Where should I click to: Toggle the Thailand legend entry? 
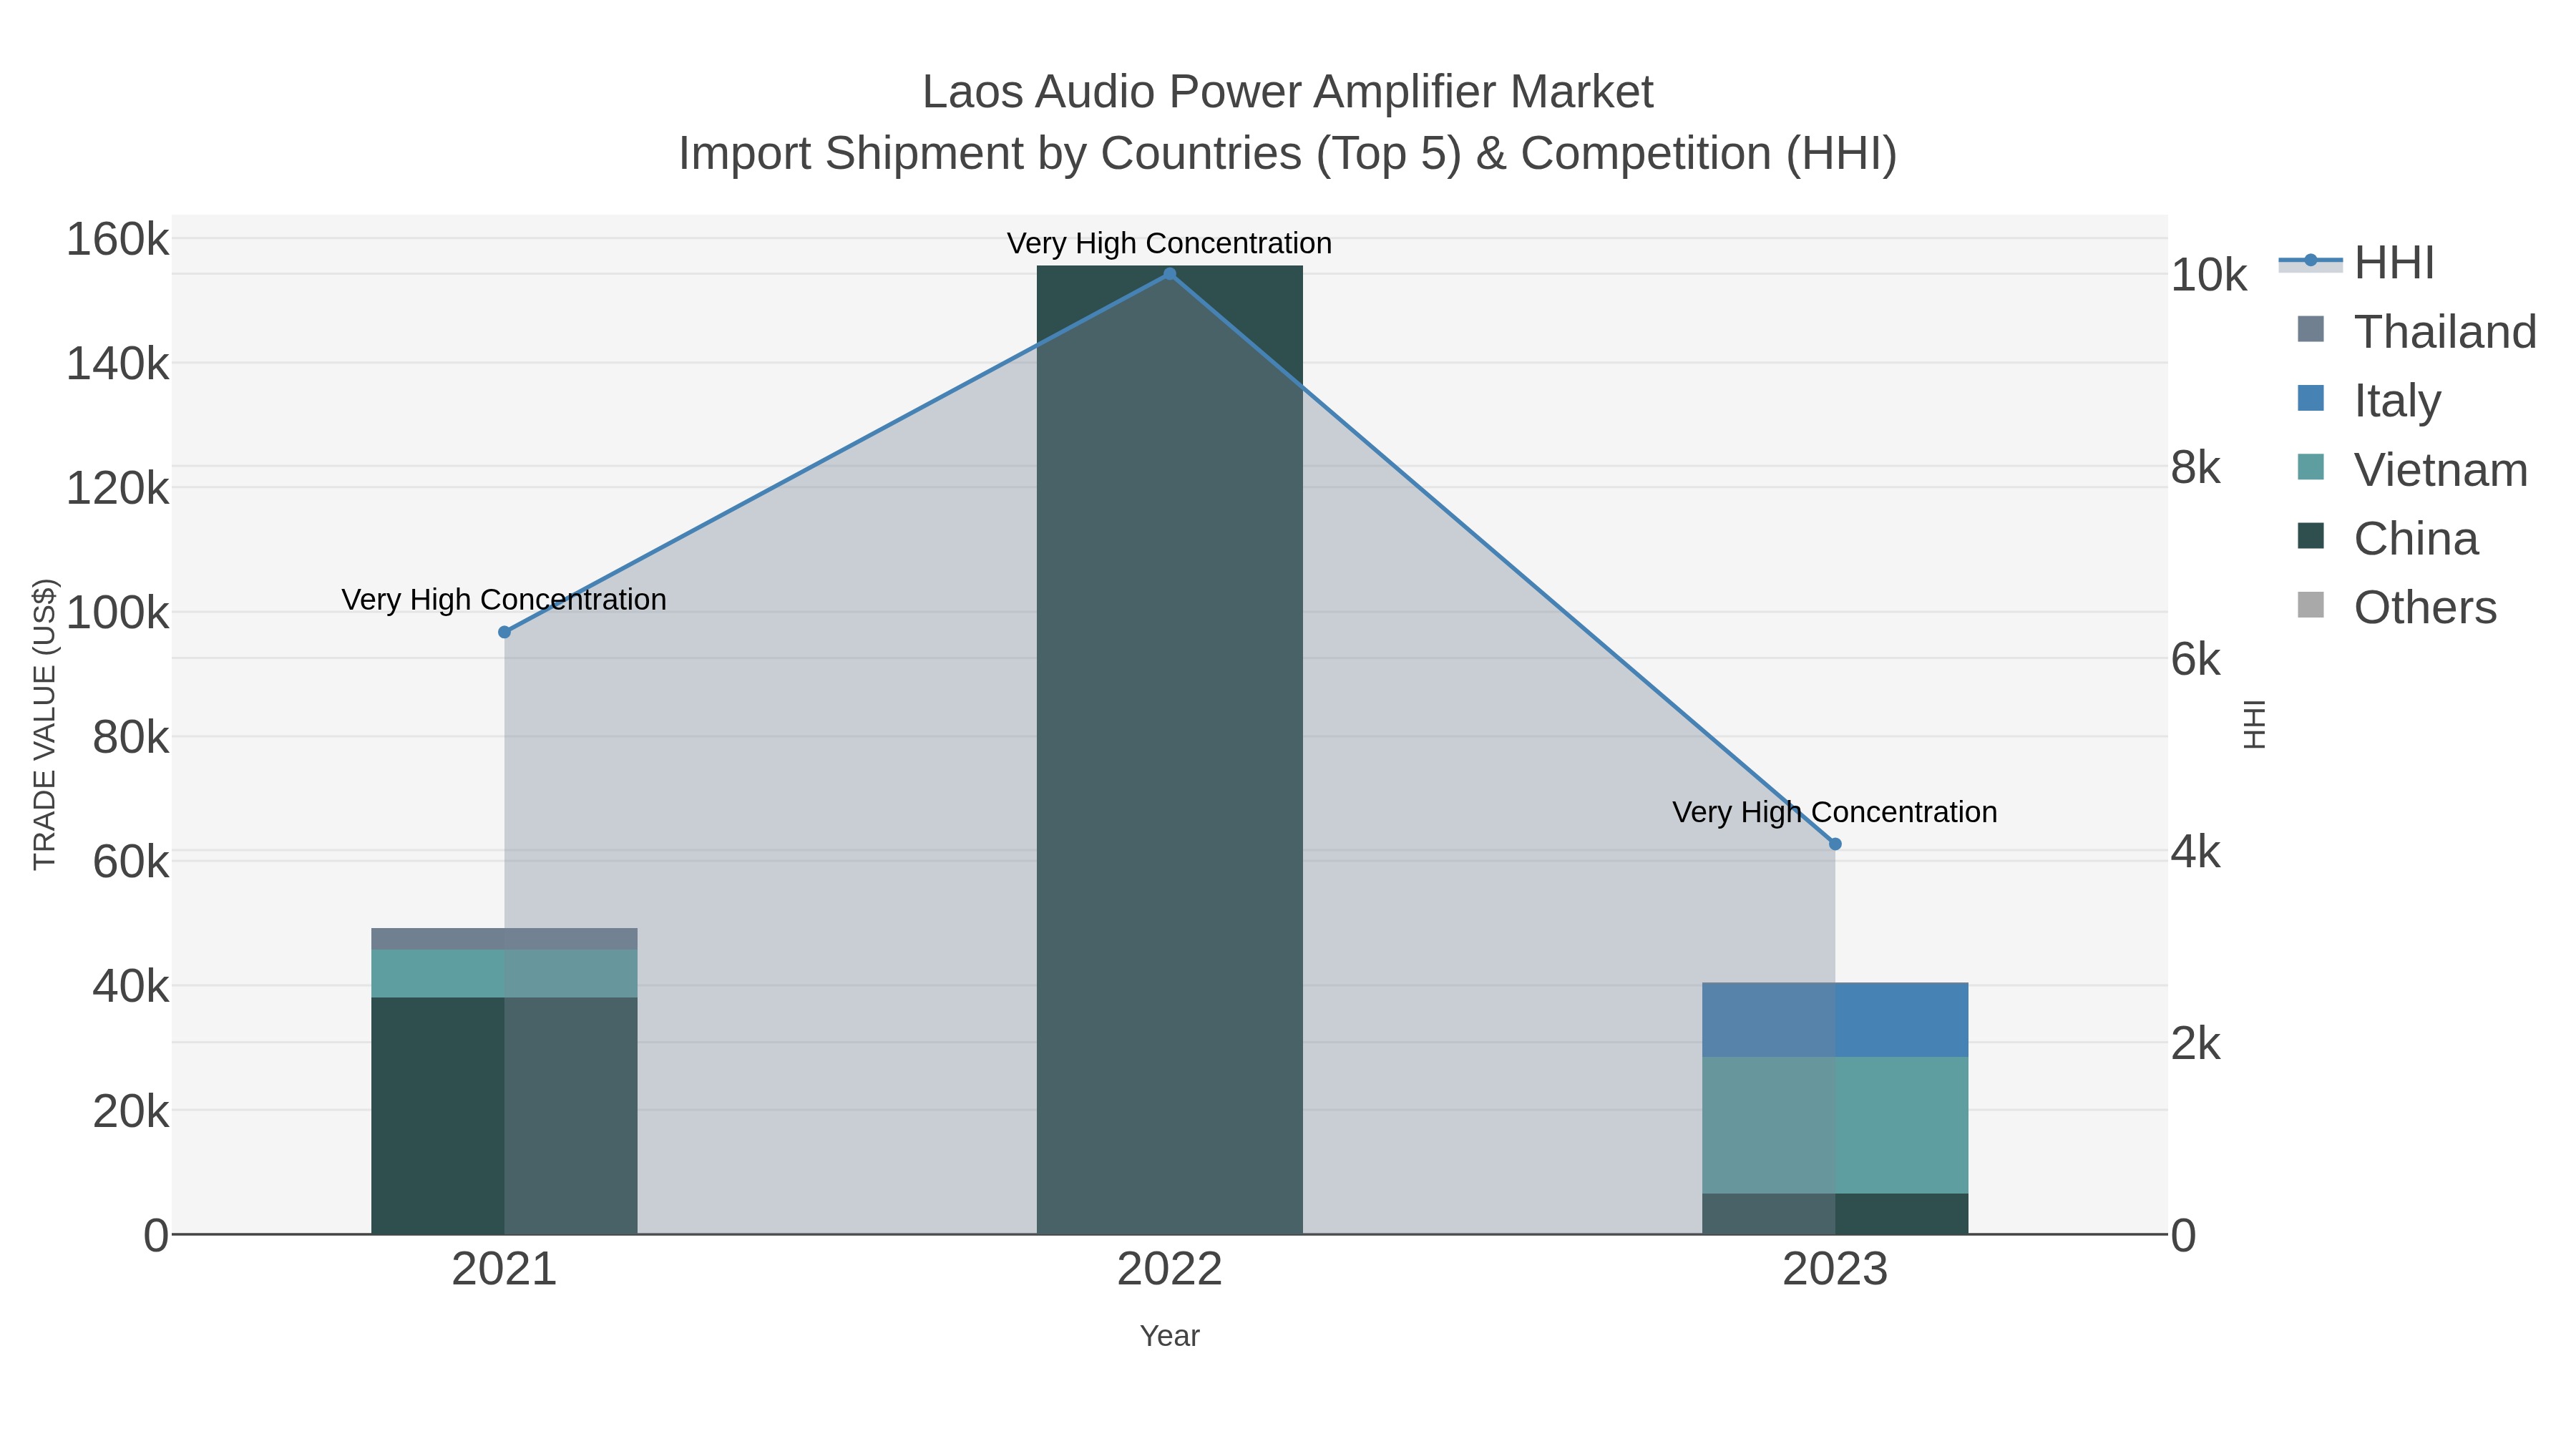click(x=2416, y=331)
